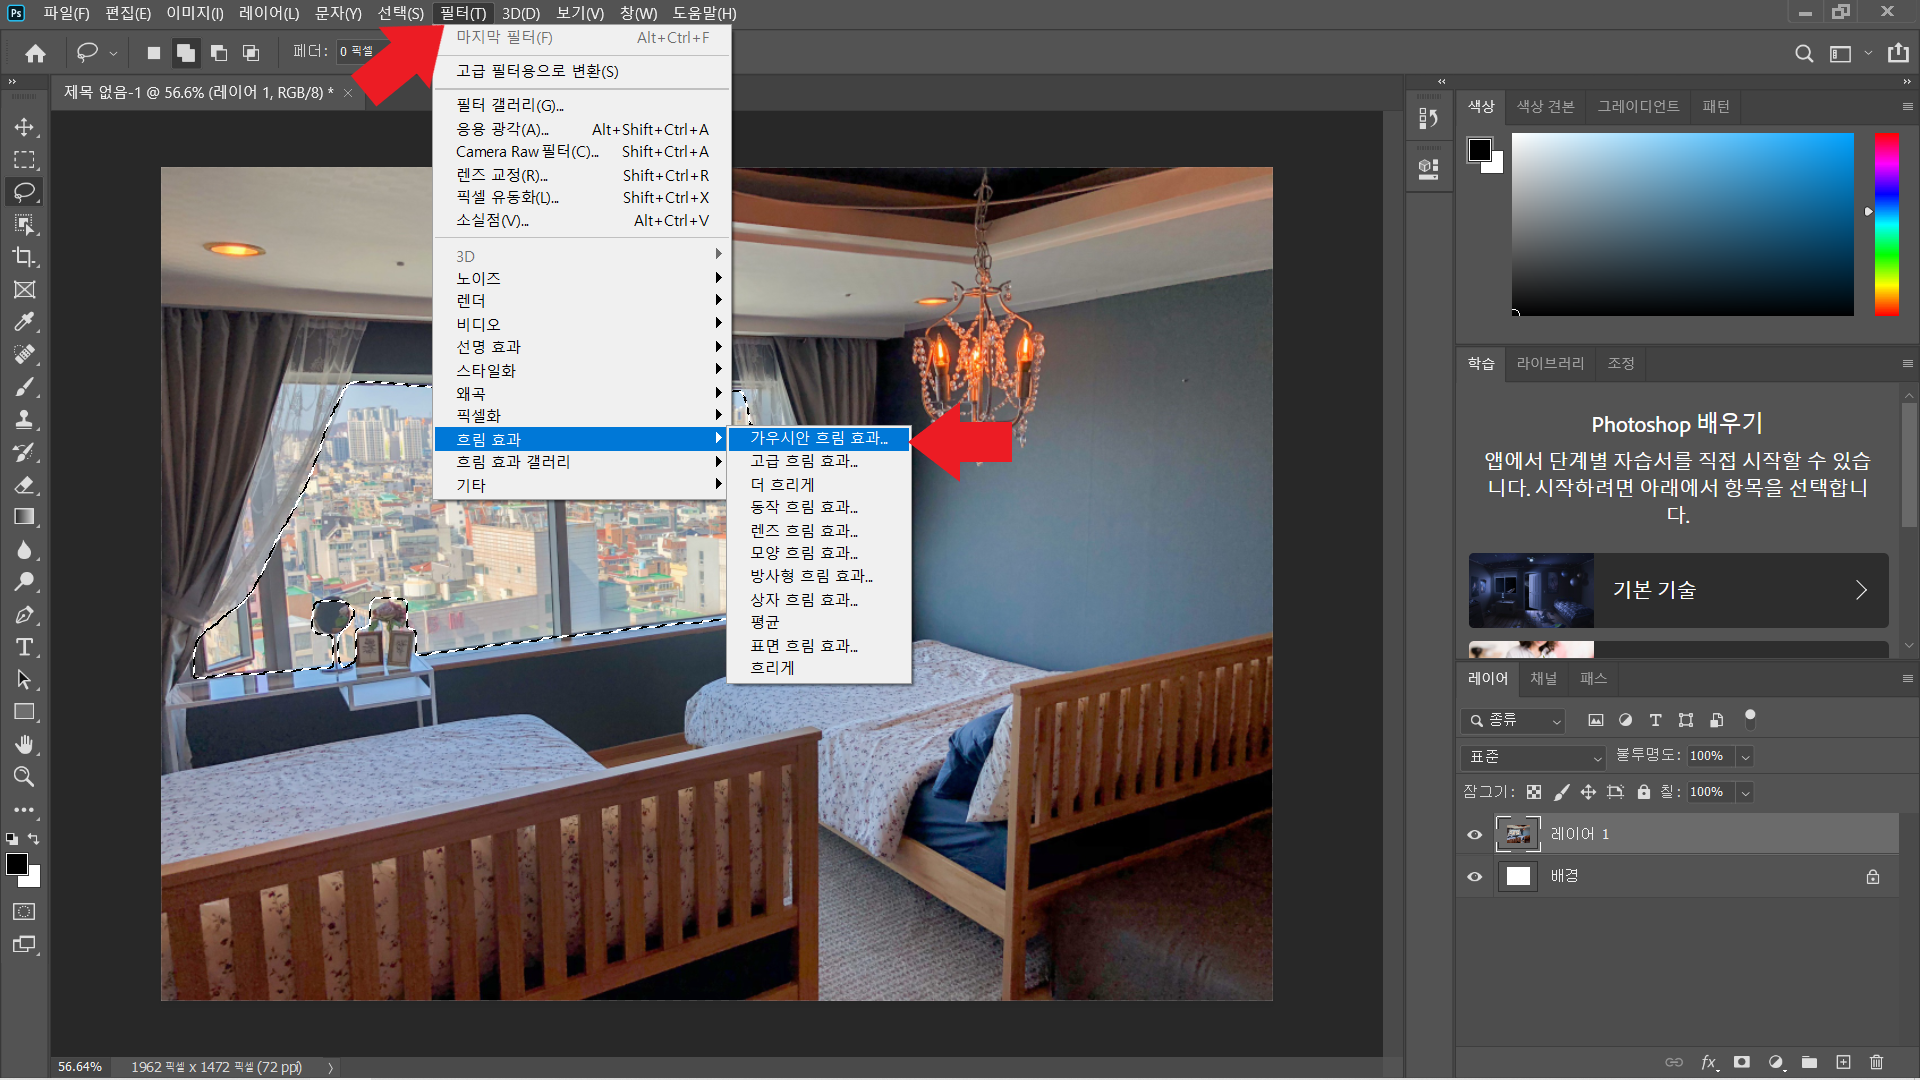The image size is (1920, 1080).
Task: Toggle the lock transparent pixels button
Action: click(1534, 792)
